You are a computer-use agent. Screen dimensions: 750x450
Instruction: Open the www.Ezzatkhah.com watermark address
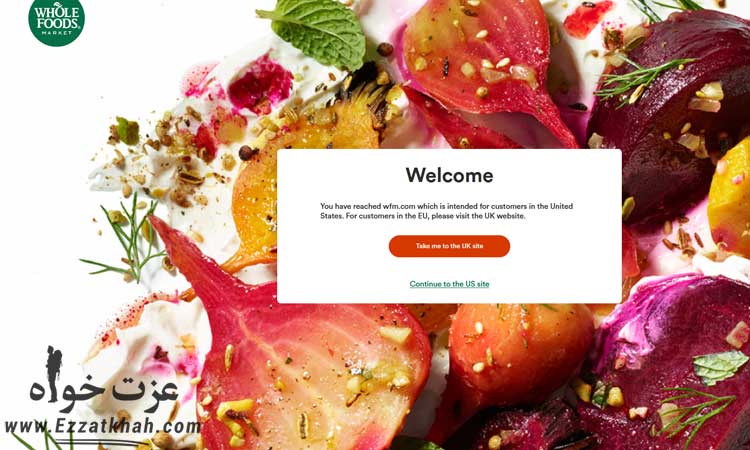[x=102, y=426]
